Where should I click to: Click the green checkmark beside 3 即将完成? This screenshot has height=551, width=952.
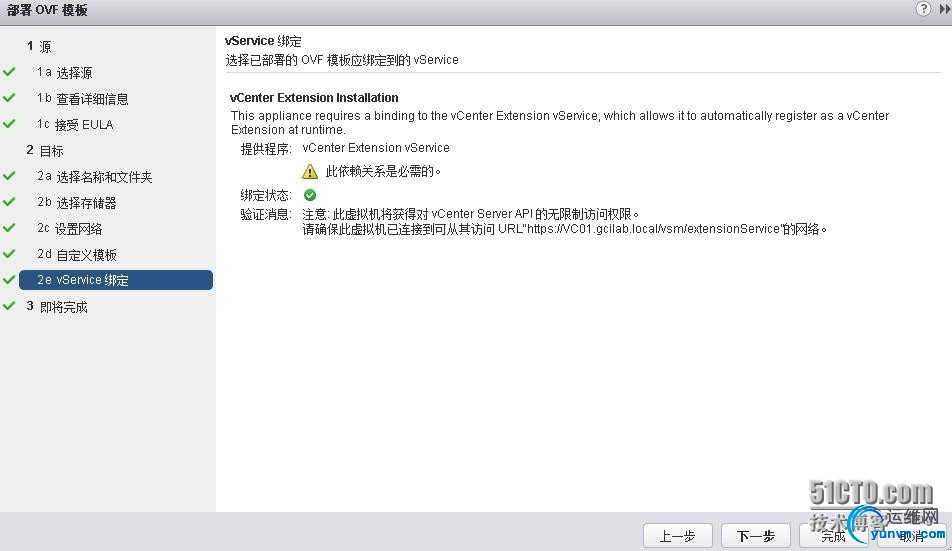(x=9, y=306)
